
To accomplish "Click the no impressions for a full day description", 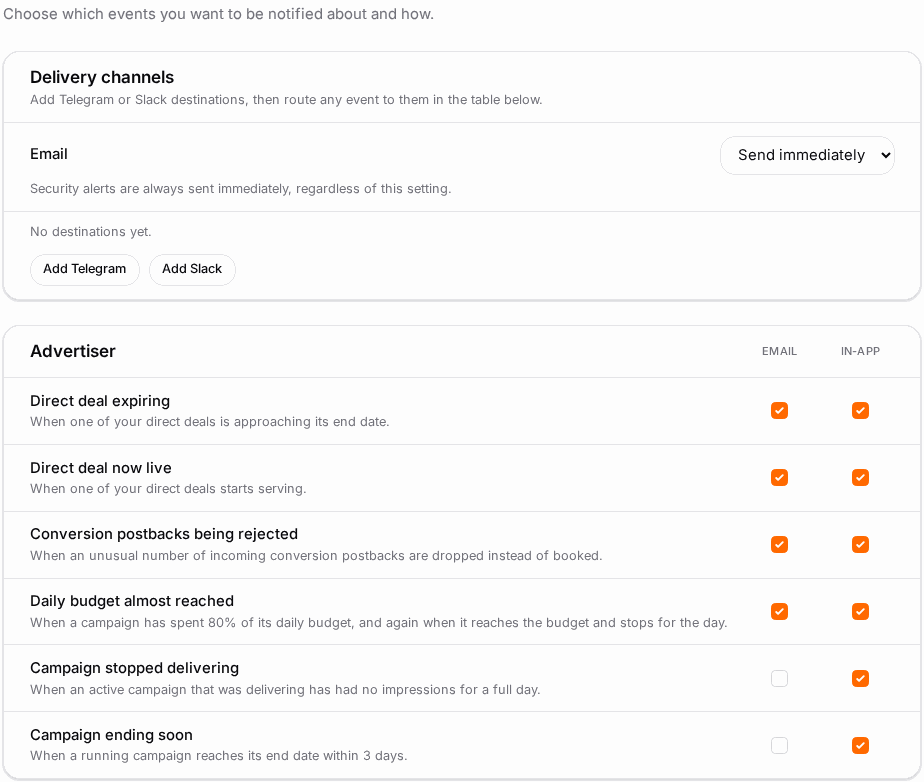I will coord(285,689).
